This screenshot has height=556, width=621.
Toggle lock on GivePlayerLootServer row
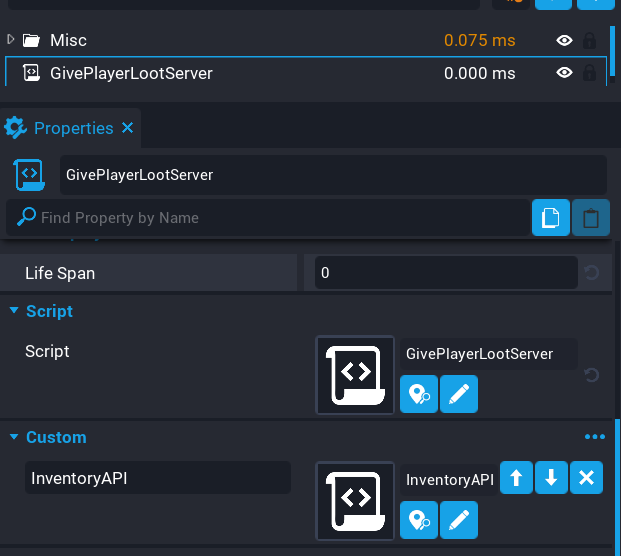tap(590, 73)
